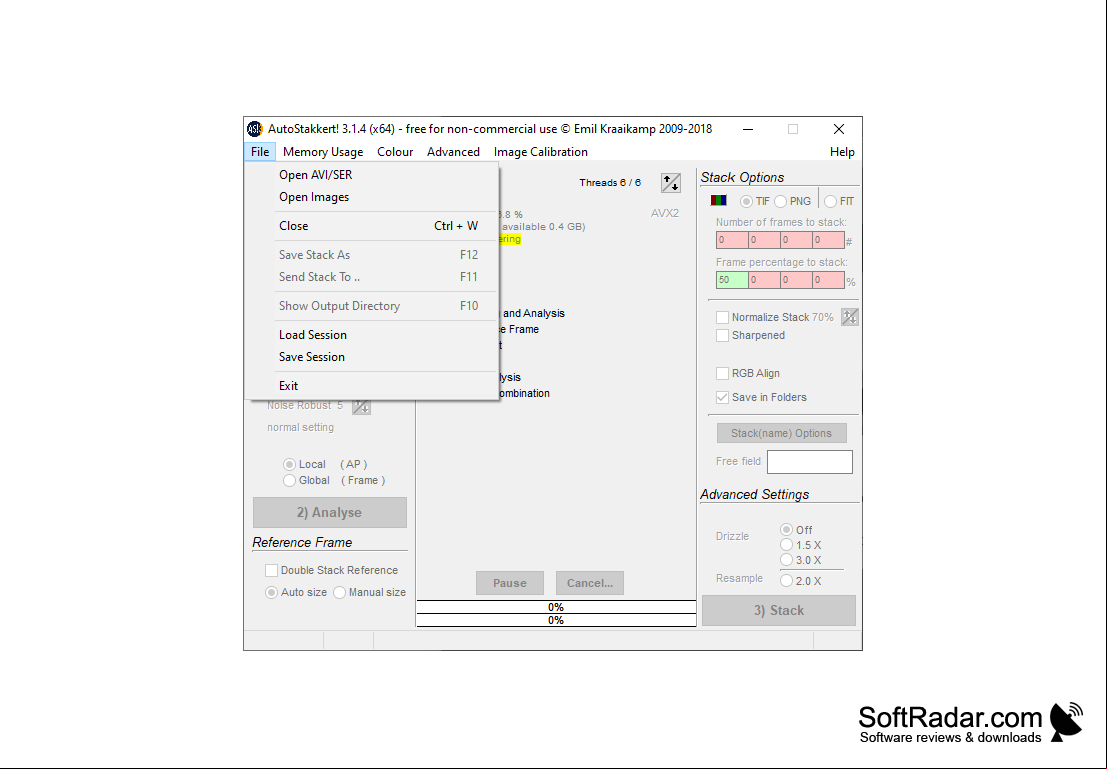Screen dimensions: 1107x769
Task: Click the arrows icon beside Noise Robust 5
Action: pyautogui.click(x=361, y=406)
